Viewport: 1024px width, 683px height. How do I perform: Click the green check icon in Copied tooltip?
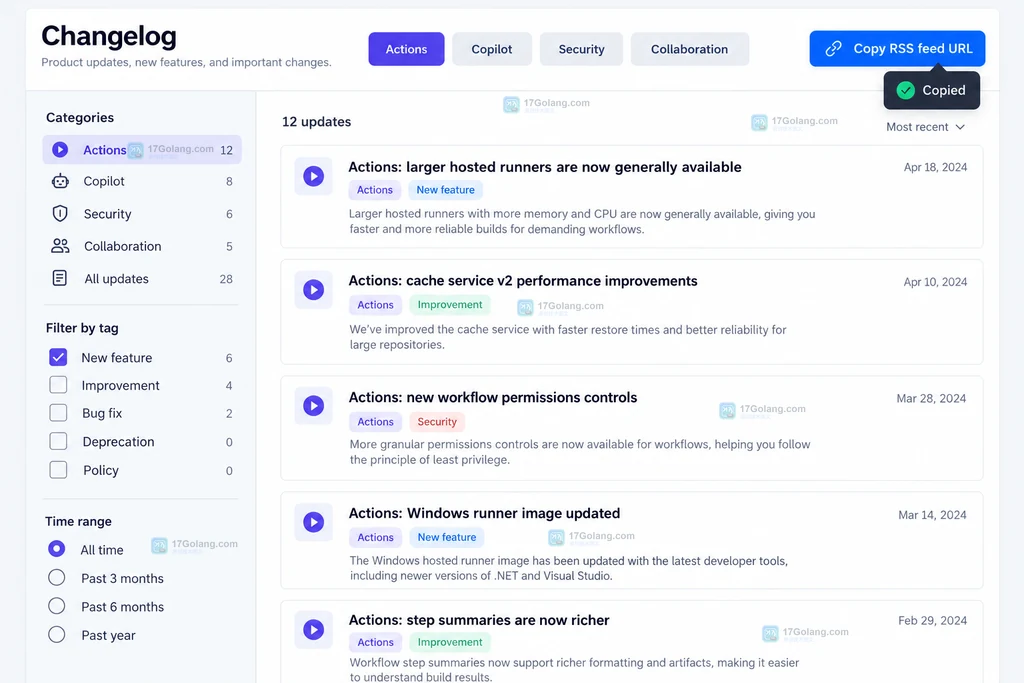tap(905, 90)
